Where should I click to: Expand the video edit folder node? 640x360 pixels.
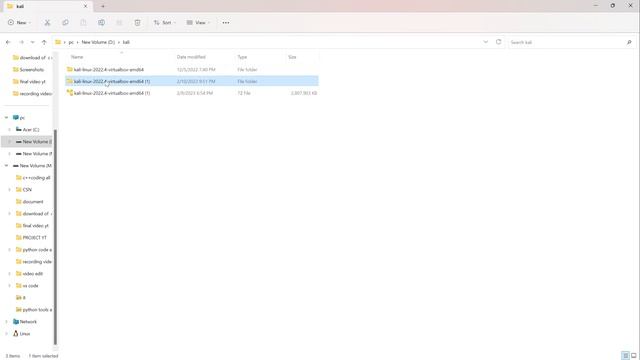(9, 273)
